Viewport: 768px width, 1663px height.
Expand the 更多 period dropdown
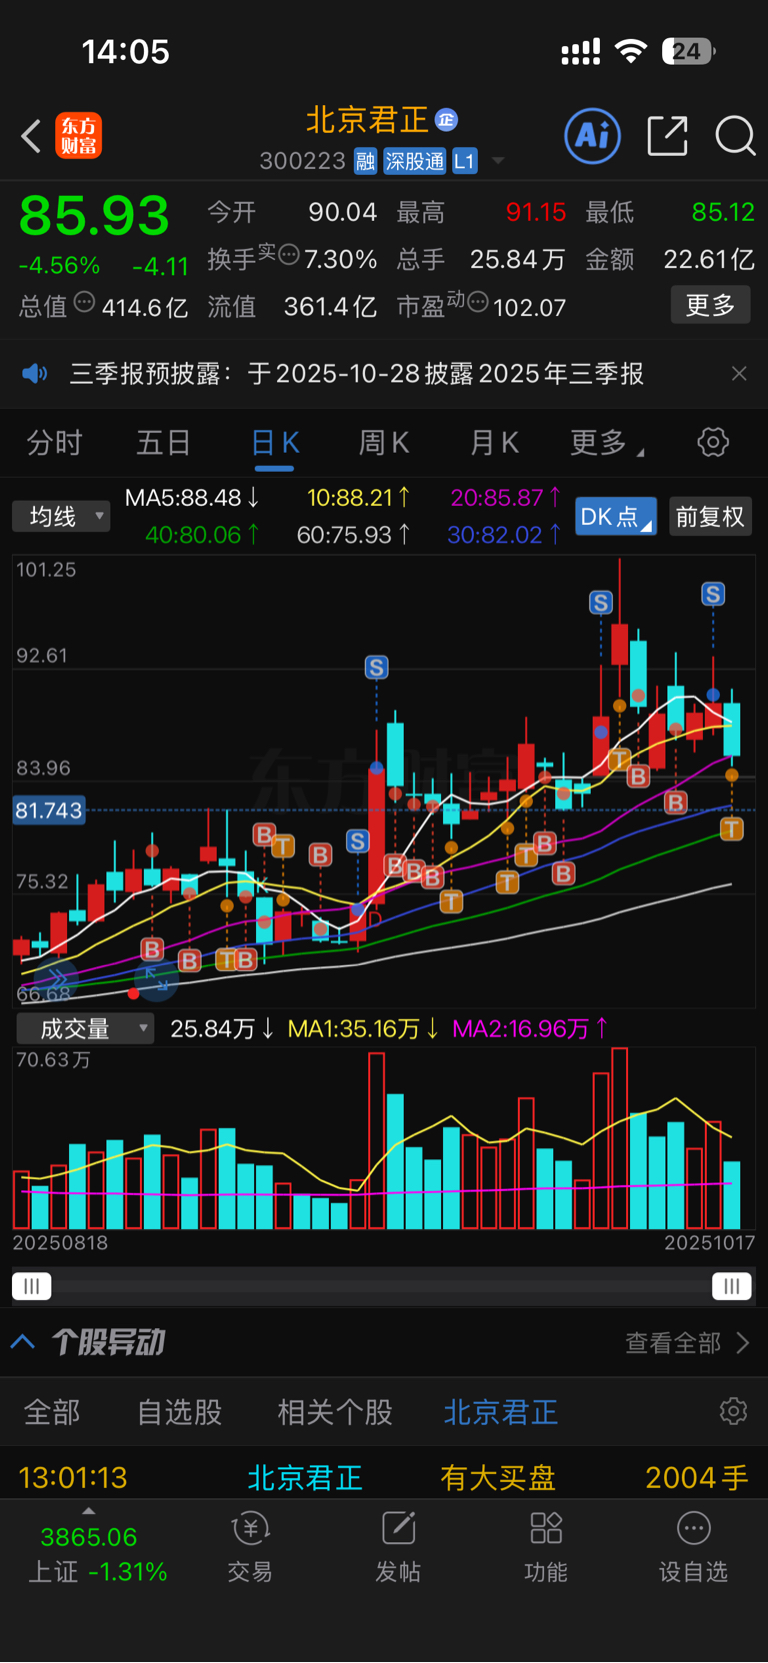606,442
